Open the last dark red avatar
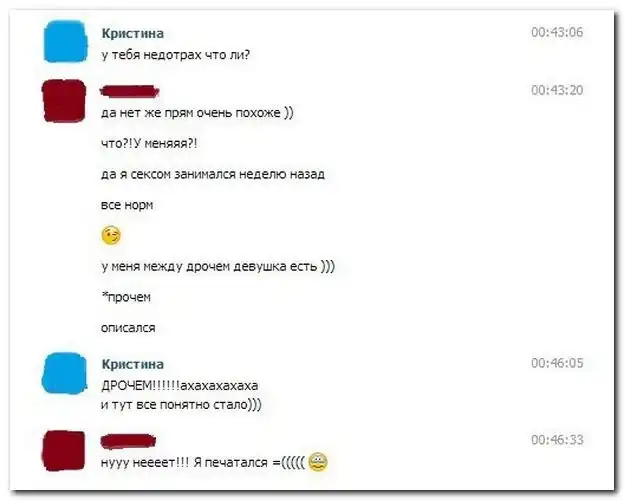Image resolution: width=625 pixels, height=501 pixels. click(x=64, y=451)
